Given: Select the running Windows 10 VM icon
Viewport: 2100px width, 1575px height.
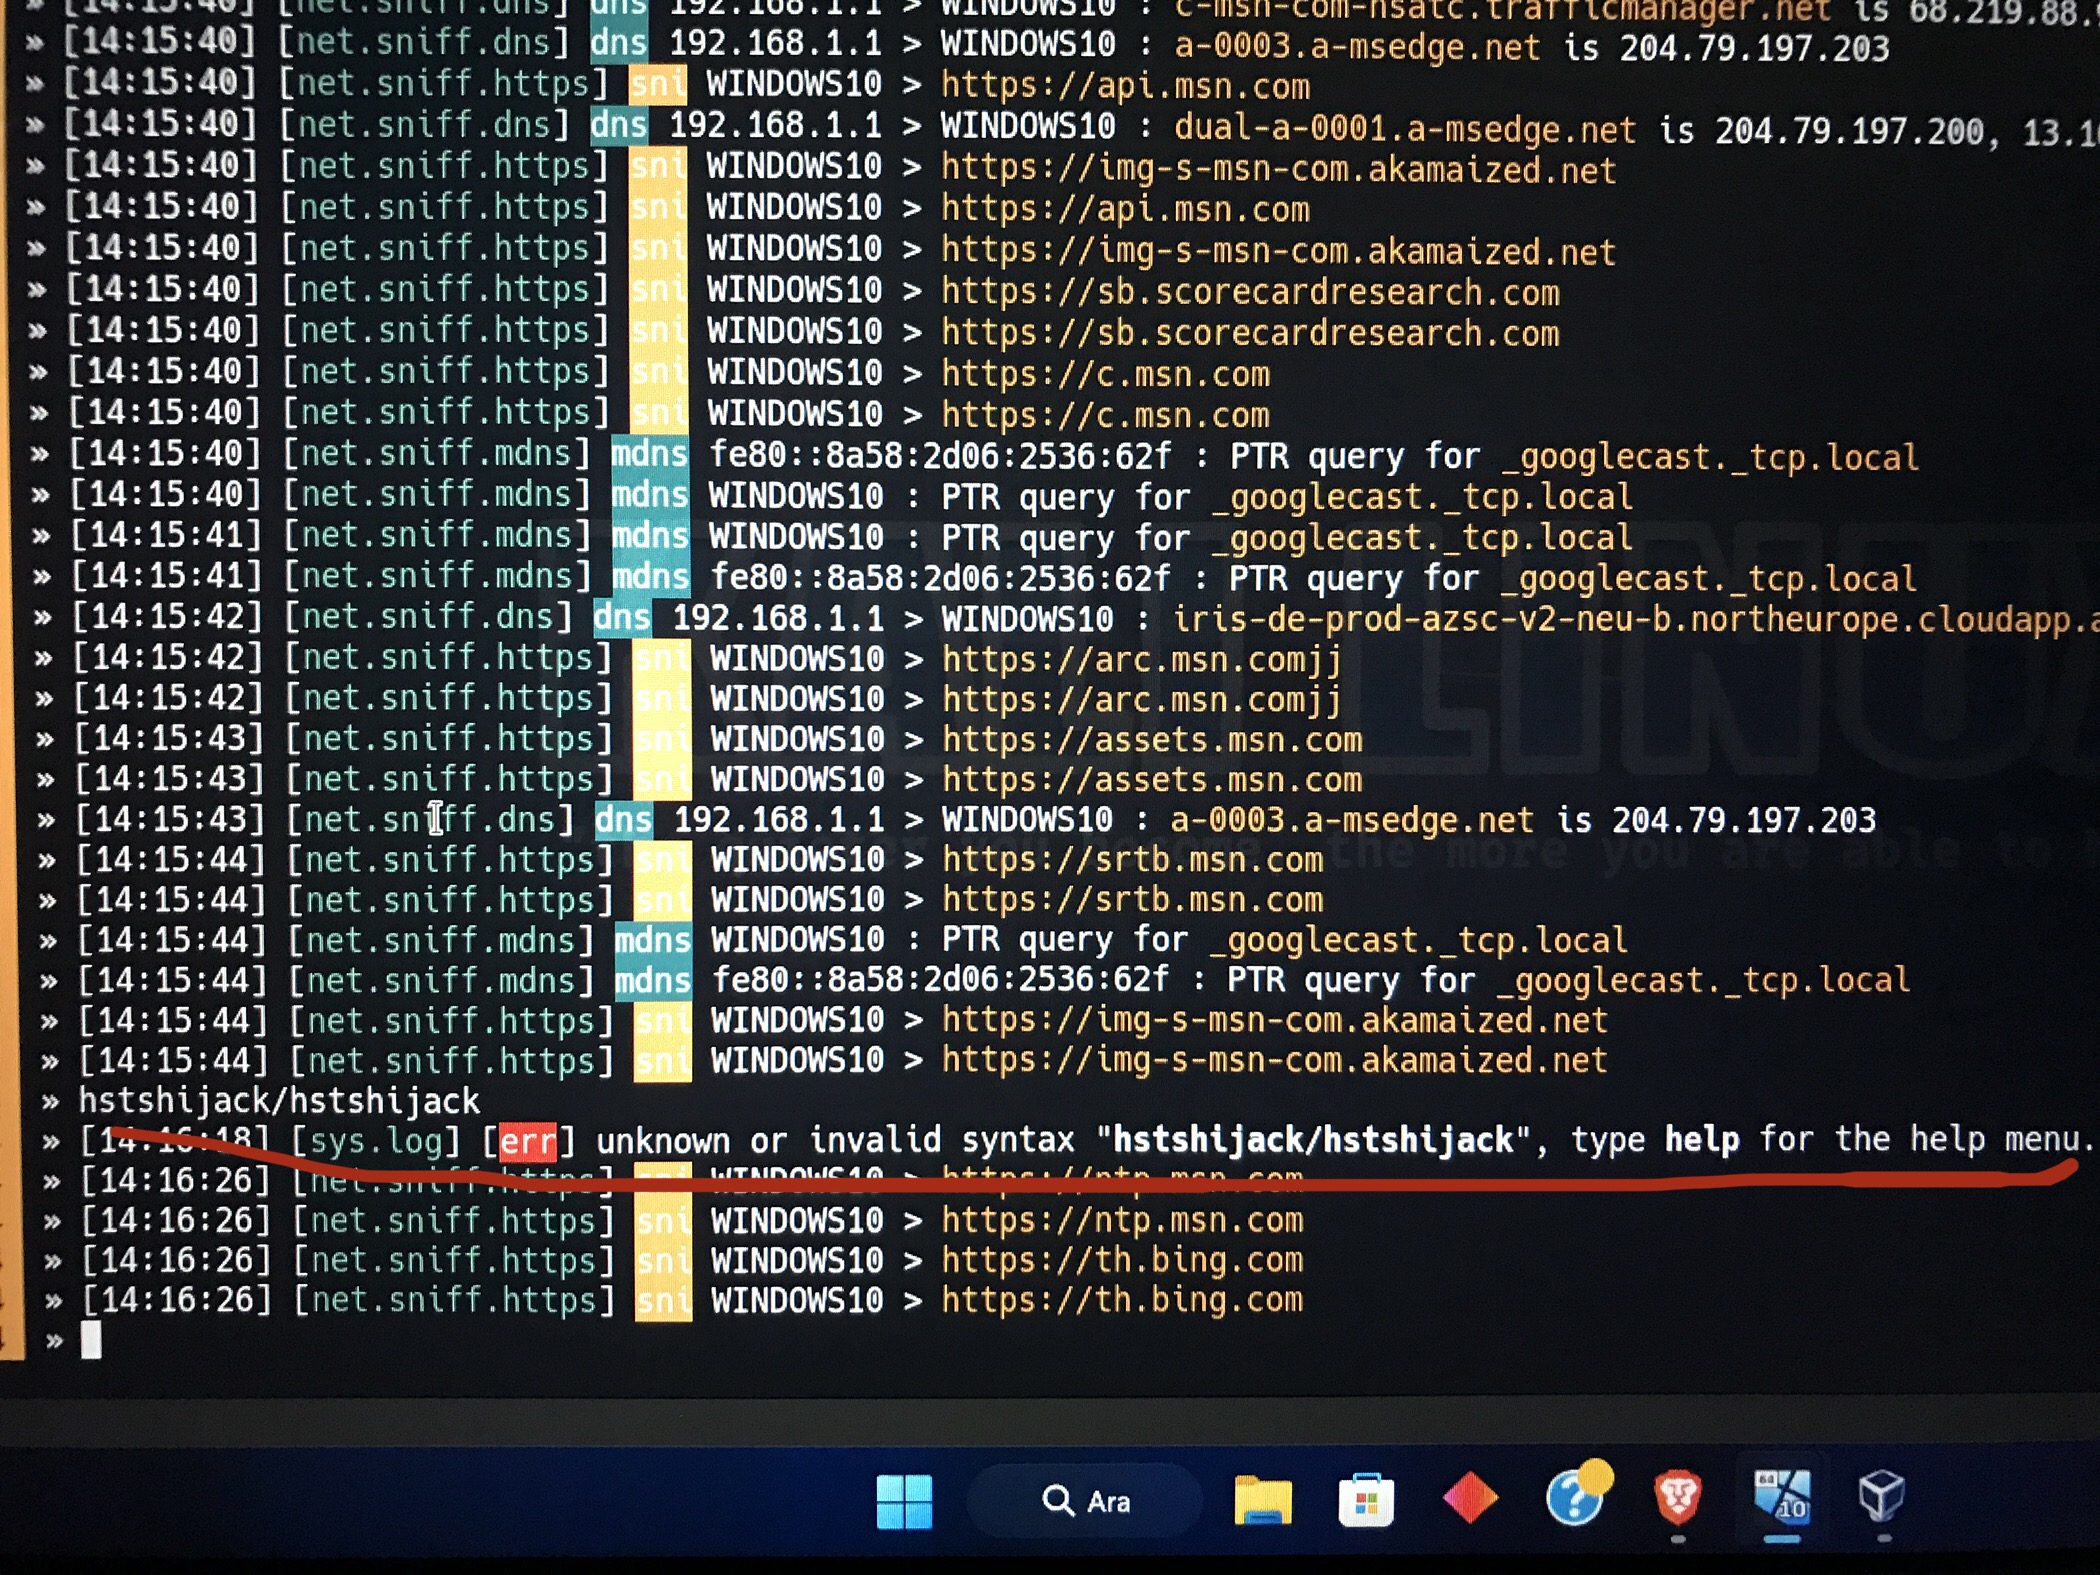Looking at the screenshot, I should 1781,1497.
